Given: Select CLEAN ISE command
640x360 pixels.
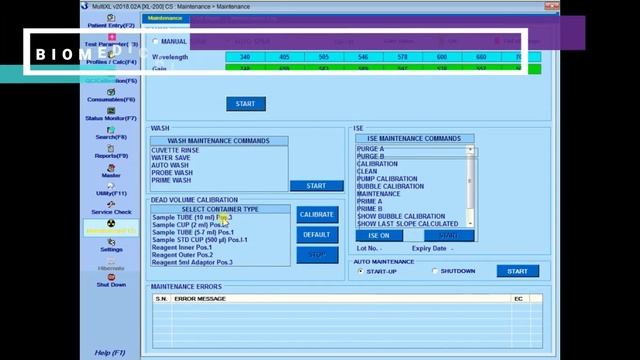Looking at the screenshot, I should click(x=367, y=171).
